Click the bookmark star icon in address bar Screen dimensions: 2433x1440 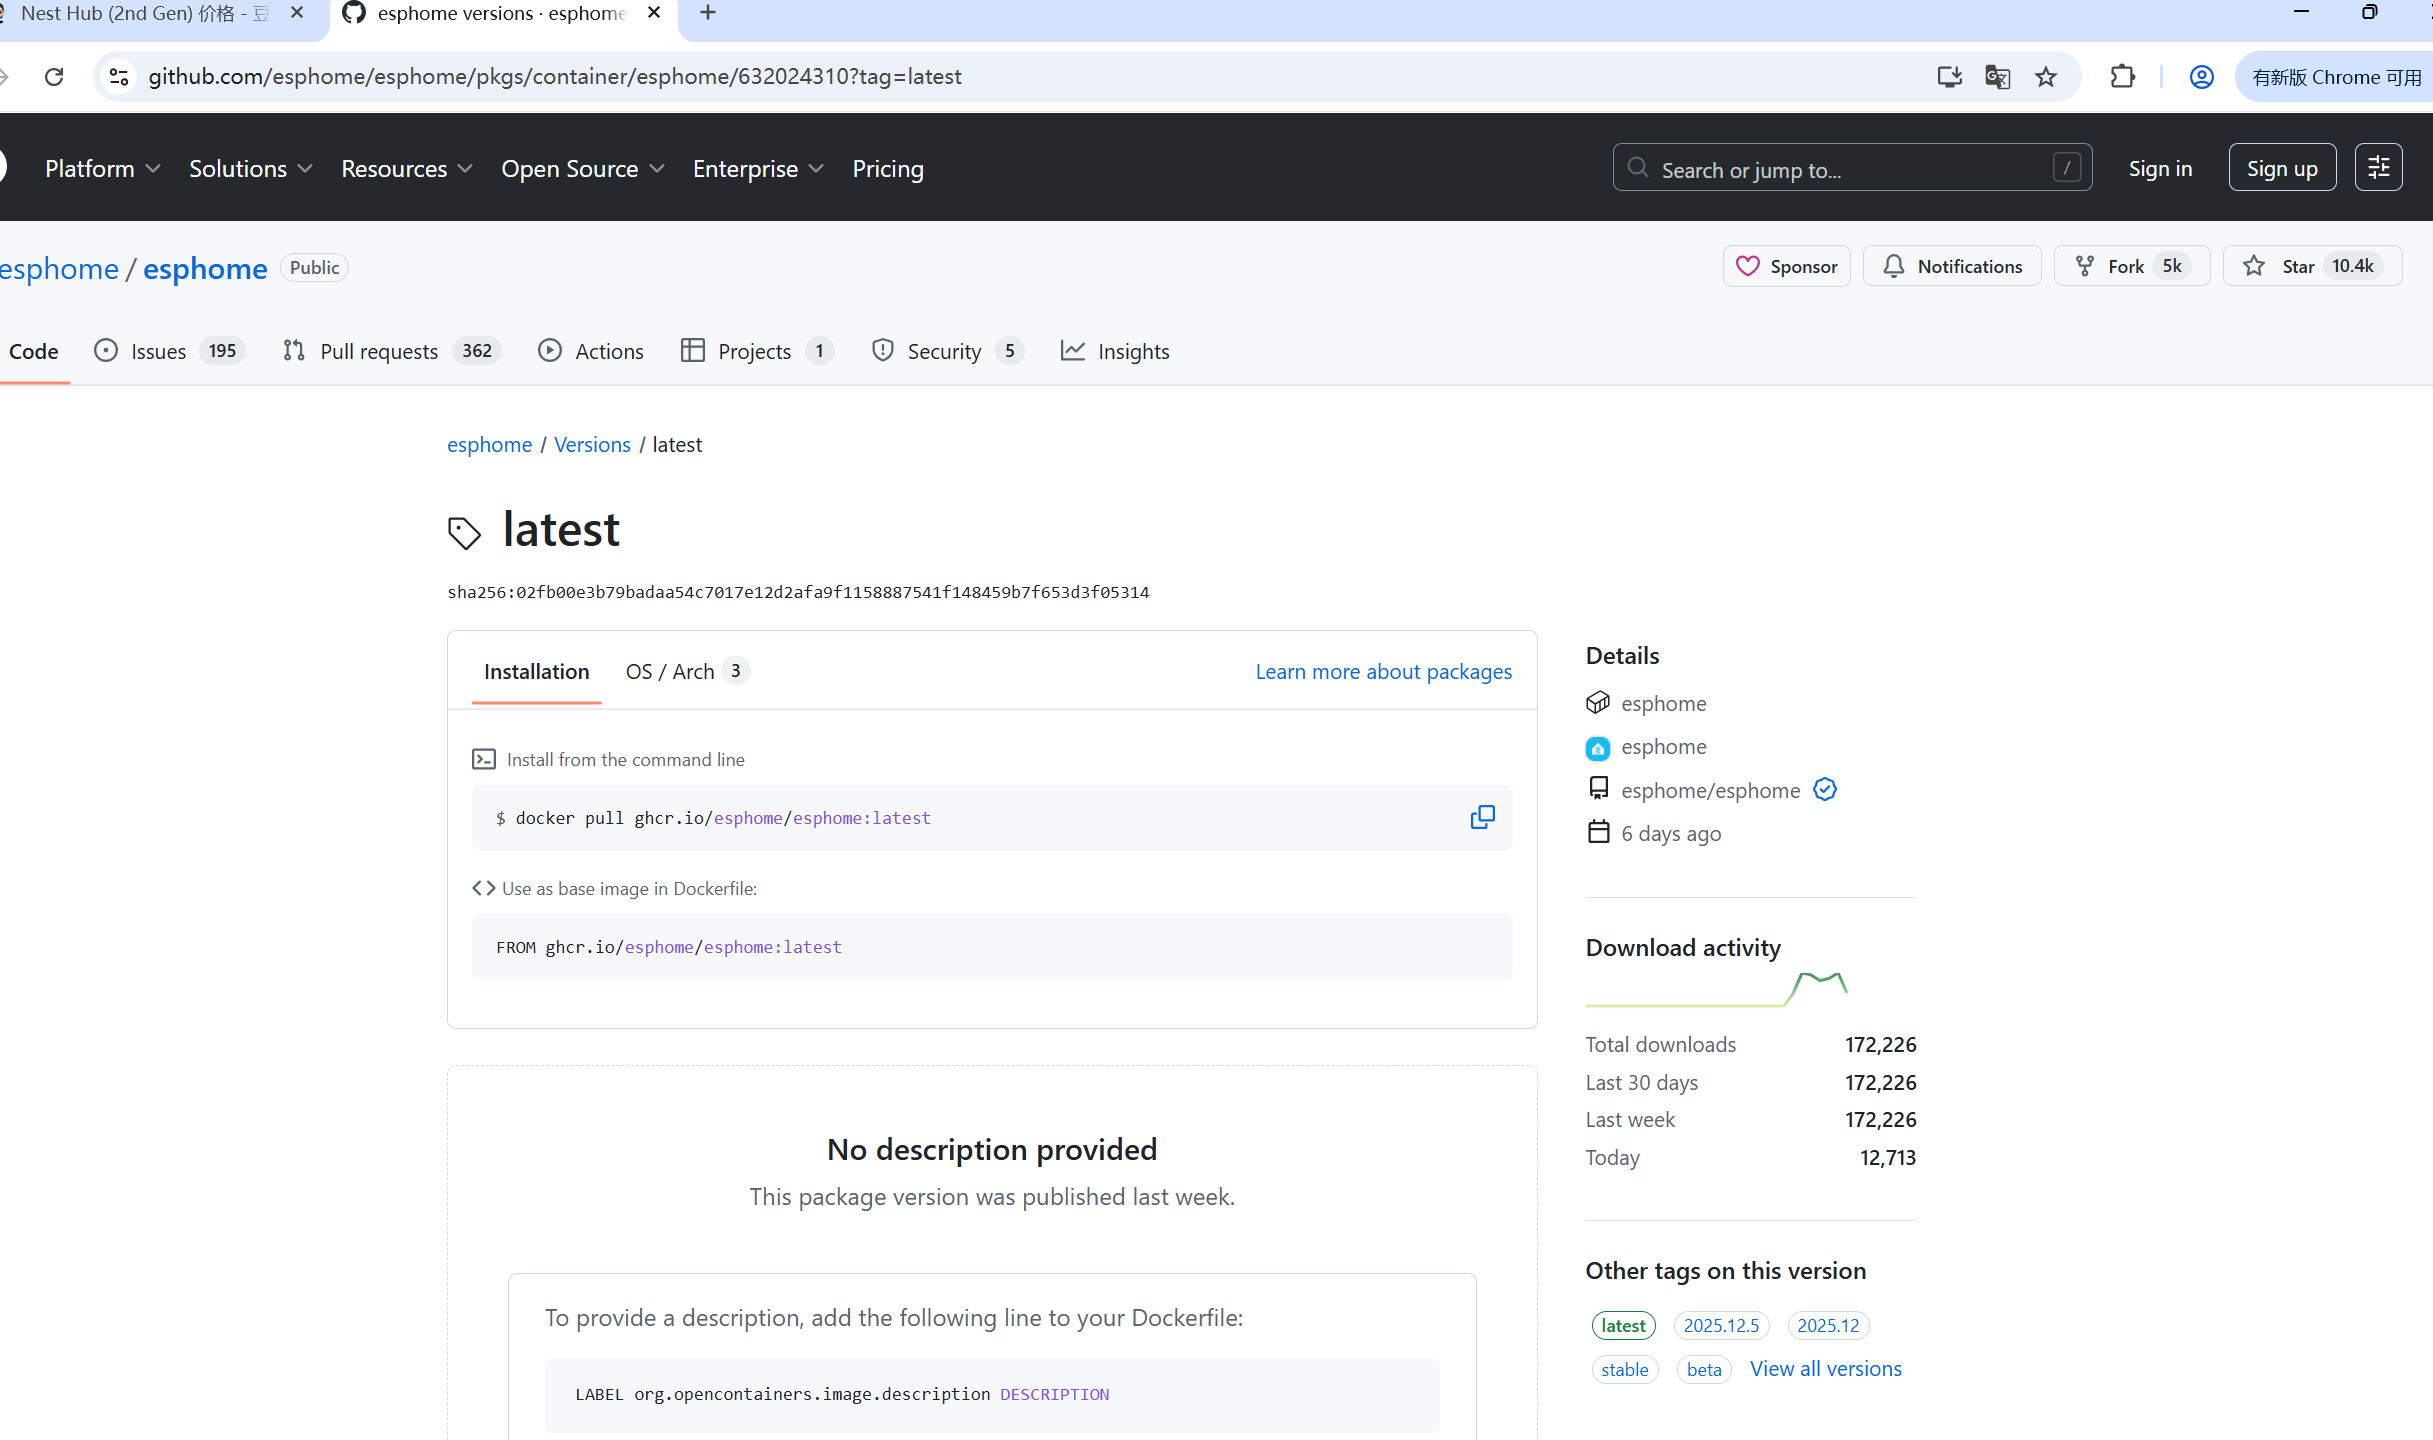2046,77
